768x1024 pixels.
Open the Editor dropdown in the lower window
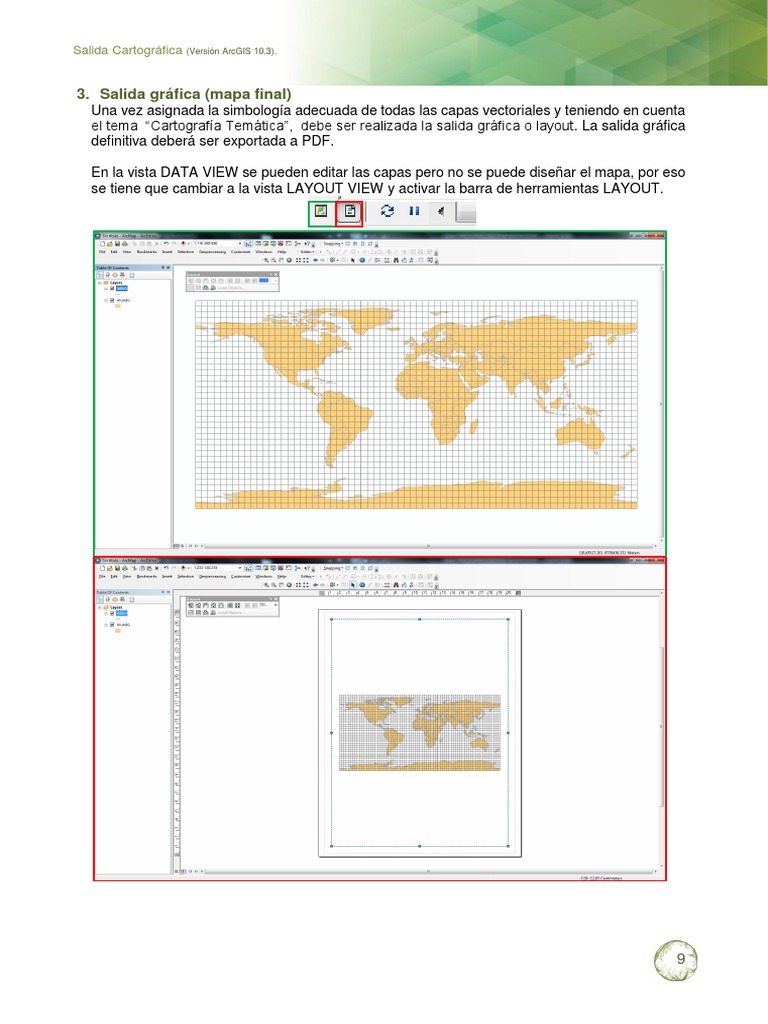coord(308,577)
